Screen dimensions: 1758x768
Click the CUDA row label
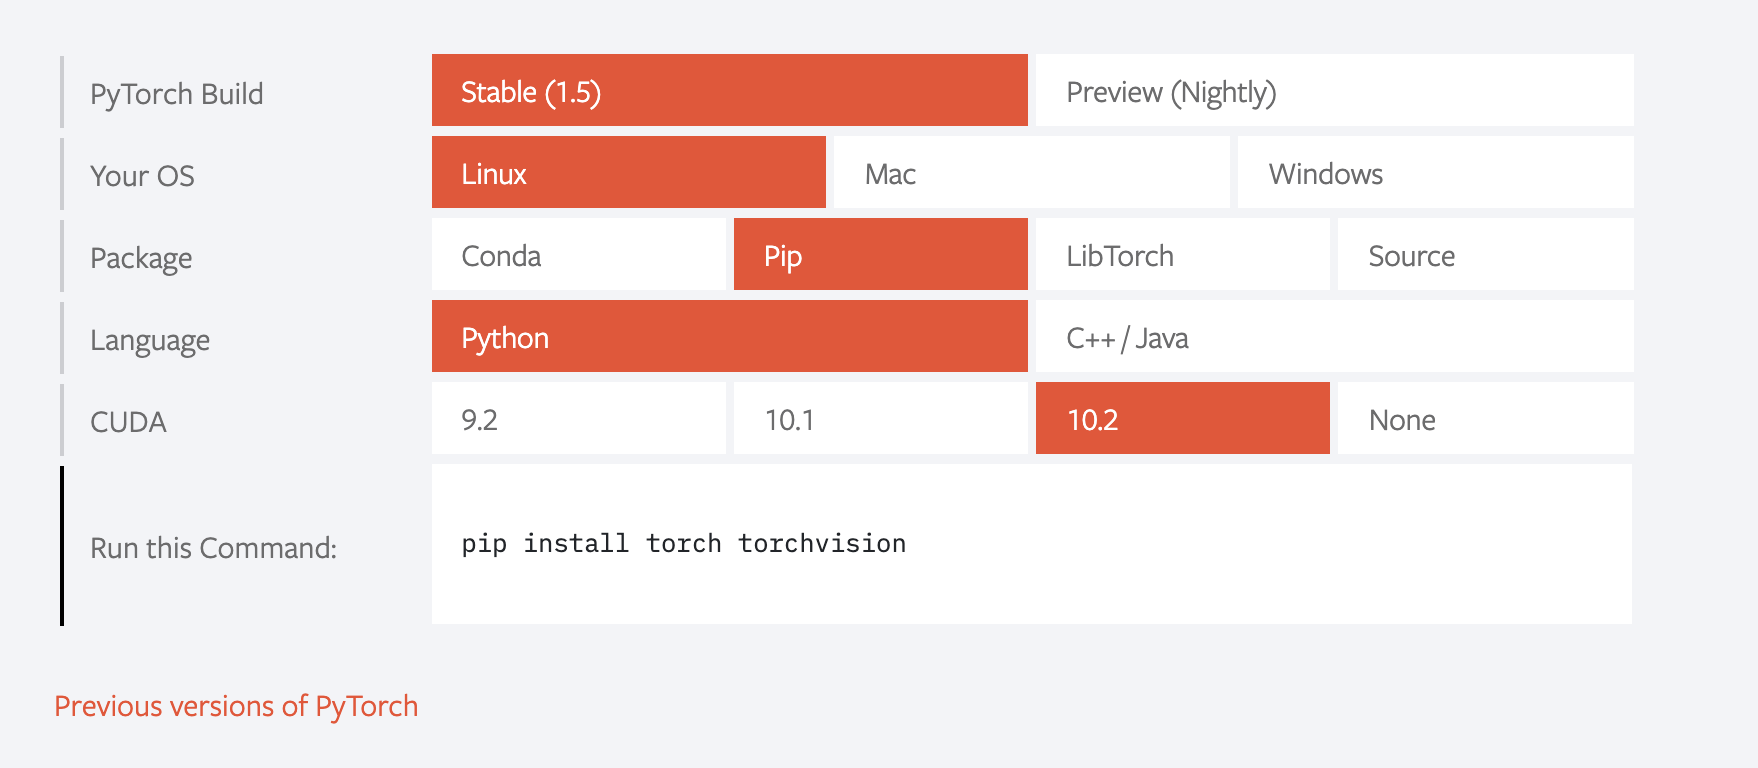pos(128,422)
